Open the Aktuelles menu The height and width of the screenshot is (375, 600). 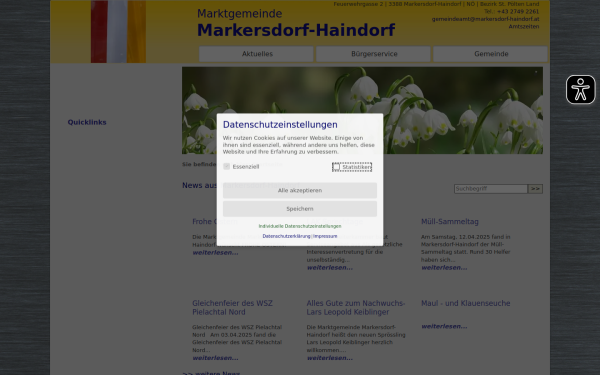click(x=256, y=54)
